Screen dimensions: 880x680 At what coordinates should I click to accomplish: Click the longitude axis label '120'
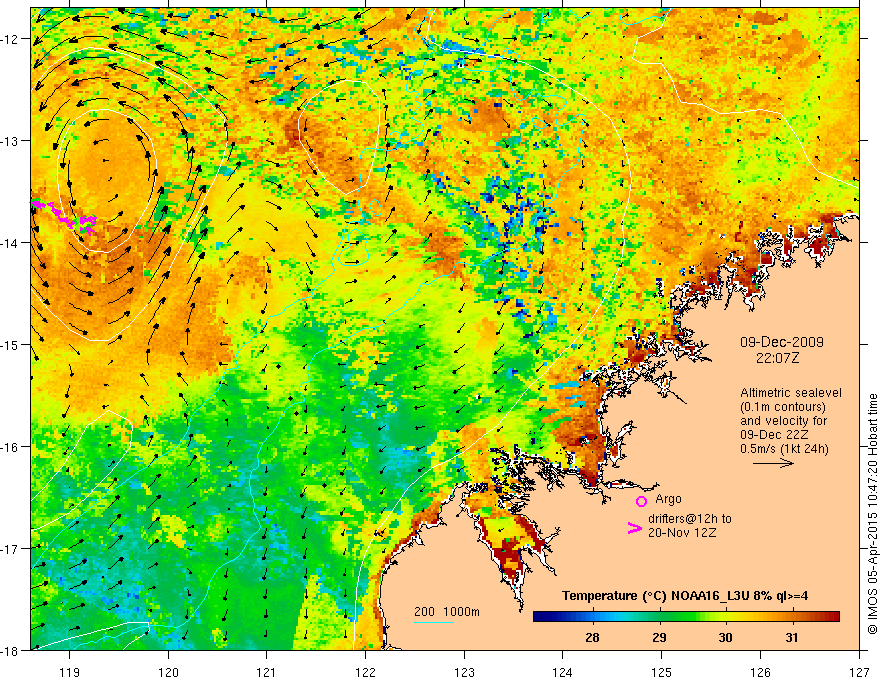168,672
